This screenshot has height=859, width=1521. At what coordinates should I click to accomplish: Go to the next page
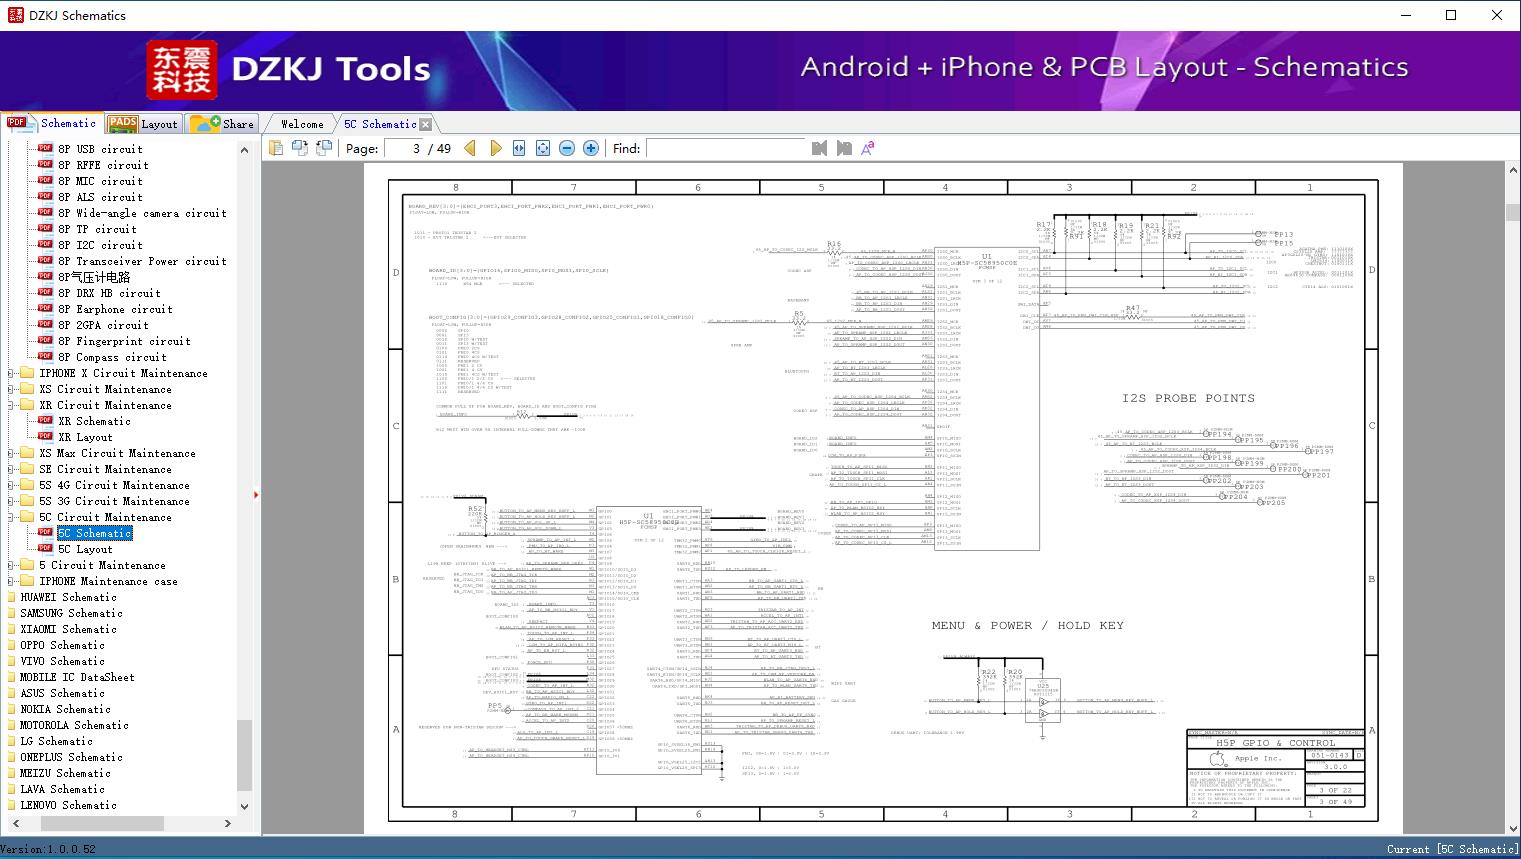(x=495, y=148)
